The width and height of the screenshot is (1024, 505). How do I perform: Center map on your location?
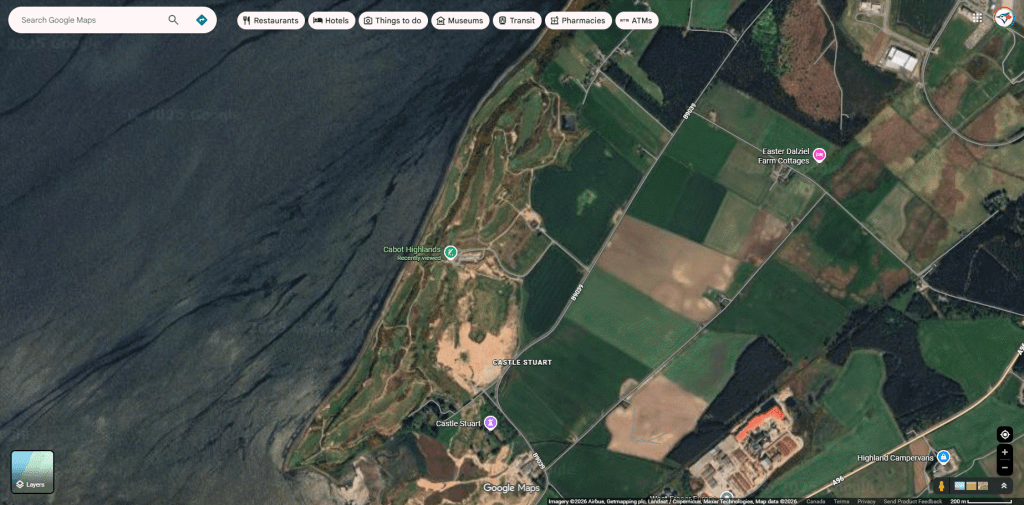coord(1005,435)
